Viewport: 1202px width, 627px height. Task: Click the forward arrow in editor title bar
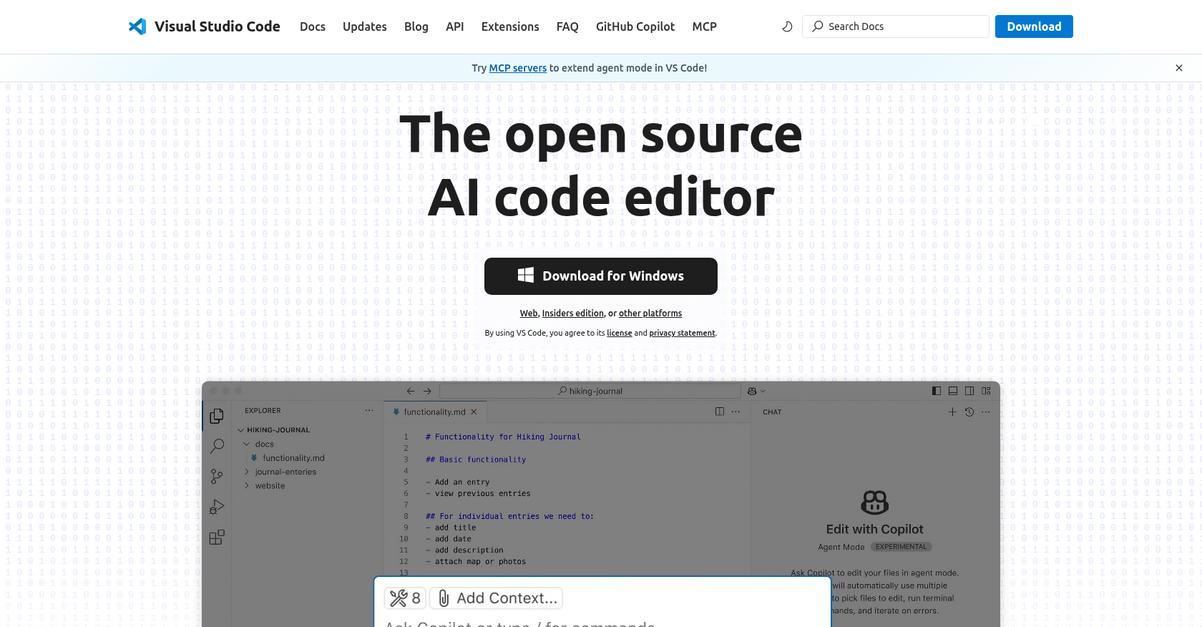(x=427, y=391)
